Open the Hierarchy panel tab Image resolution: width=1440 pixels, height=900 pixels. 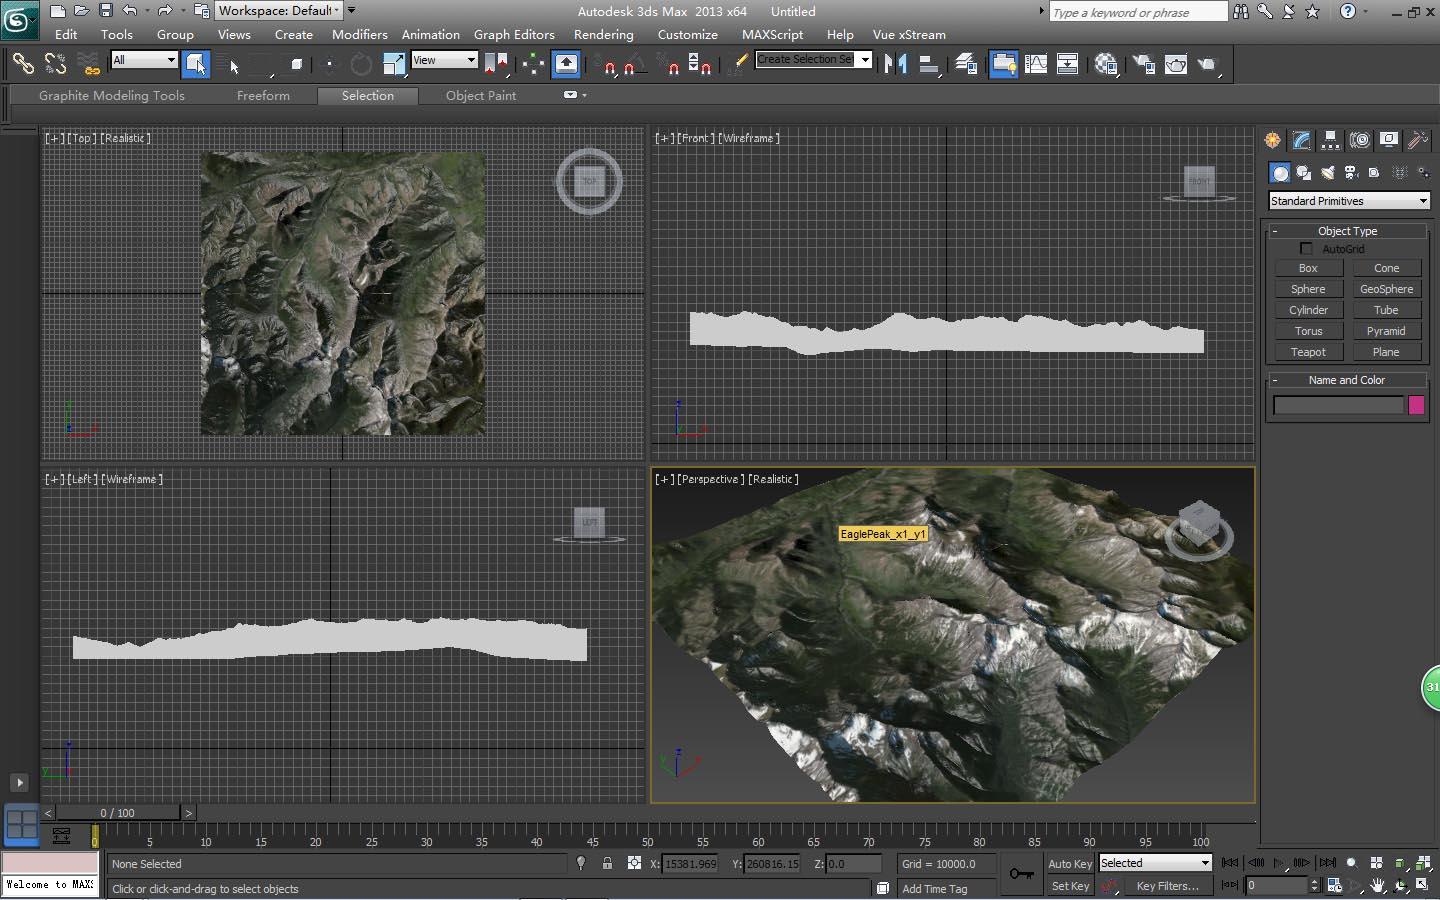[1330, 140]
